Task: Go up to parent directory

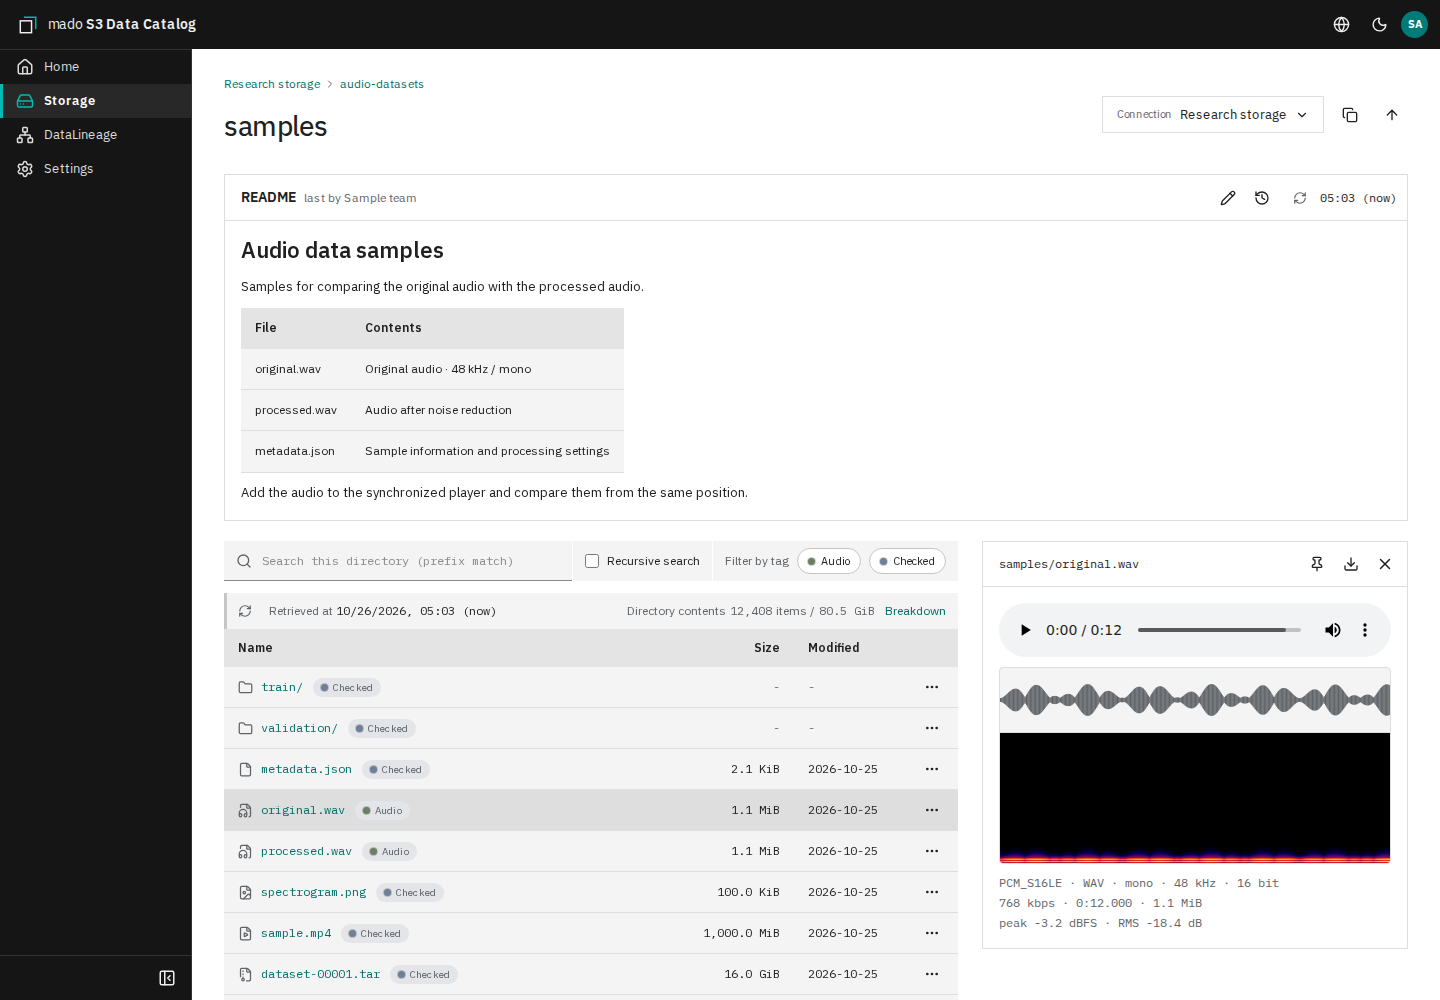Action: [1392, 115]
